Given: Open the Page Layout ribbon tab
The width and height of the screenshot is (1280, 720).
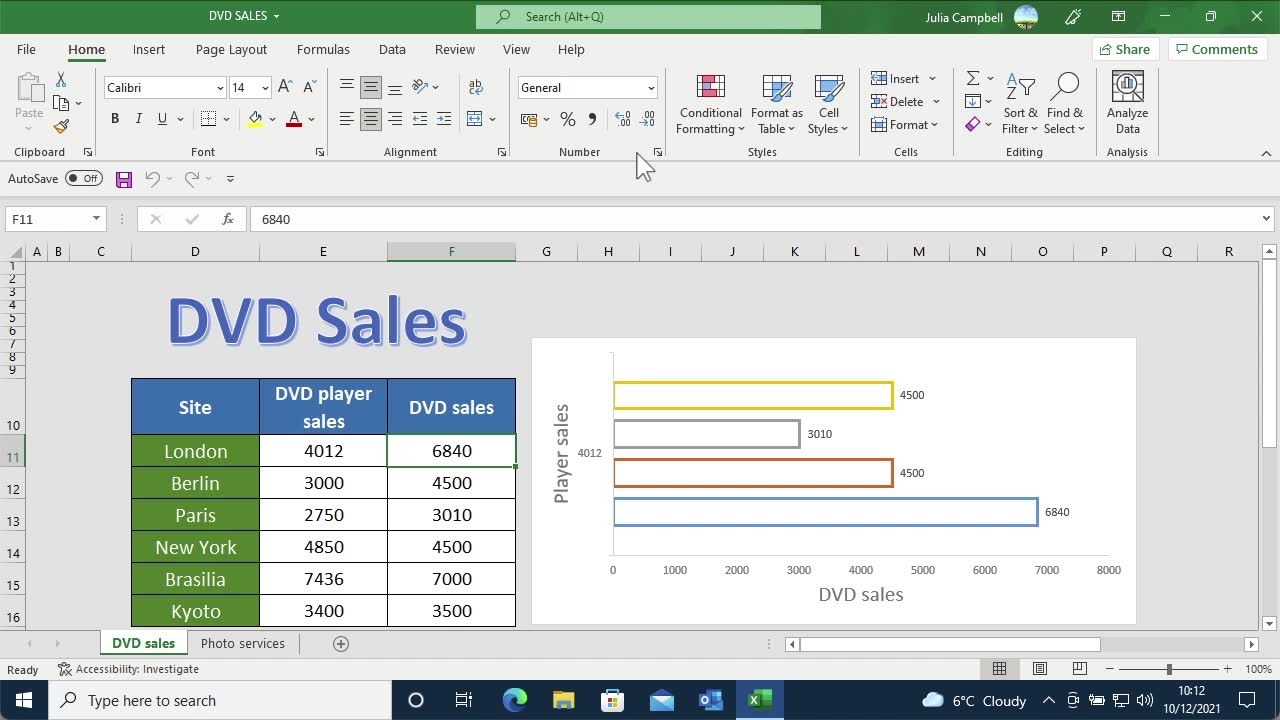Looking at the screenshot, I should (231, 49).
